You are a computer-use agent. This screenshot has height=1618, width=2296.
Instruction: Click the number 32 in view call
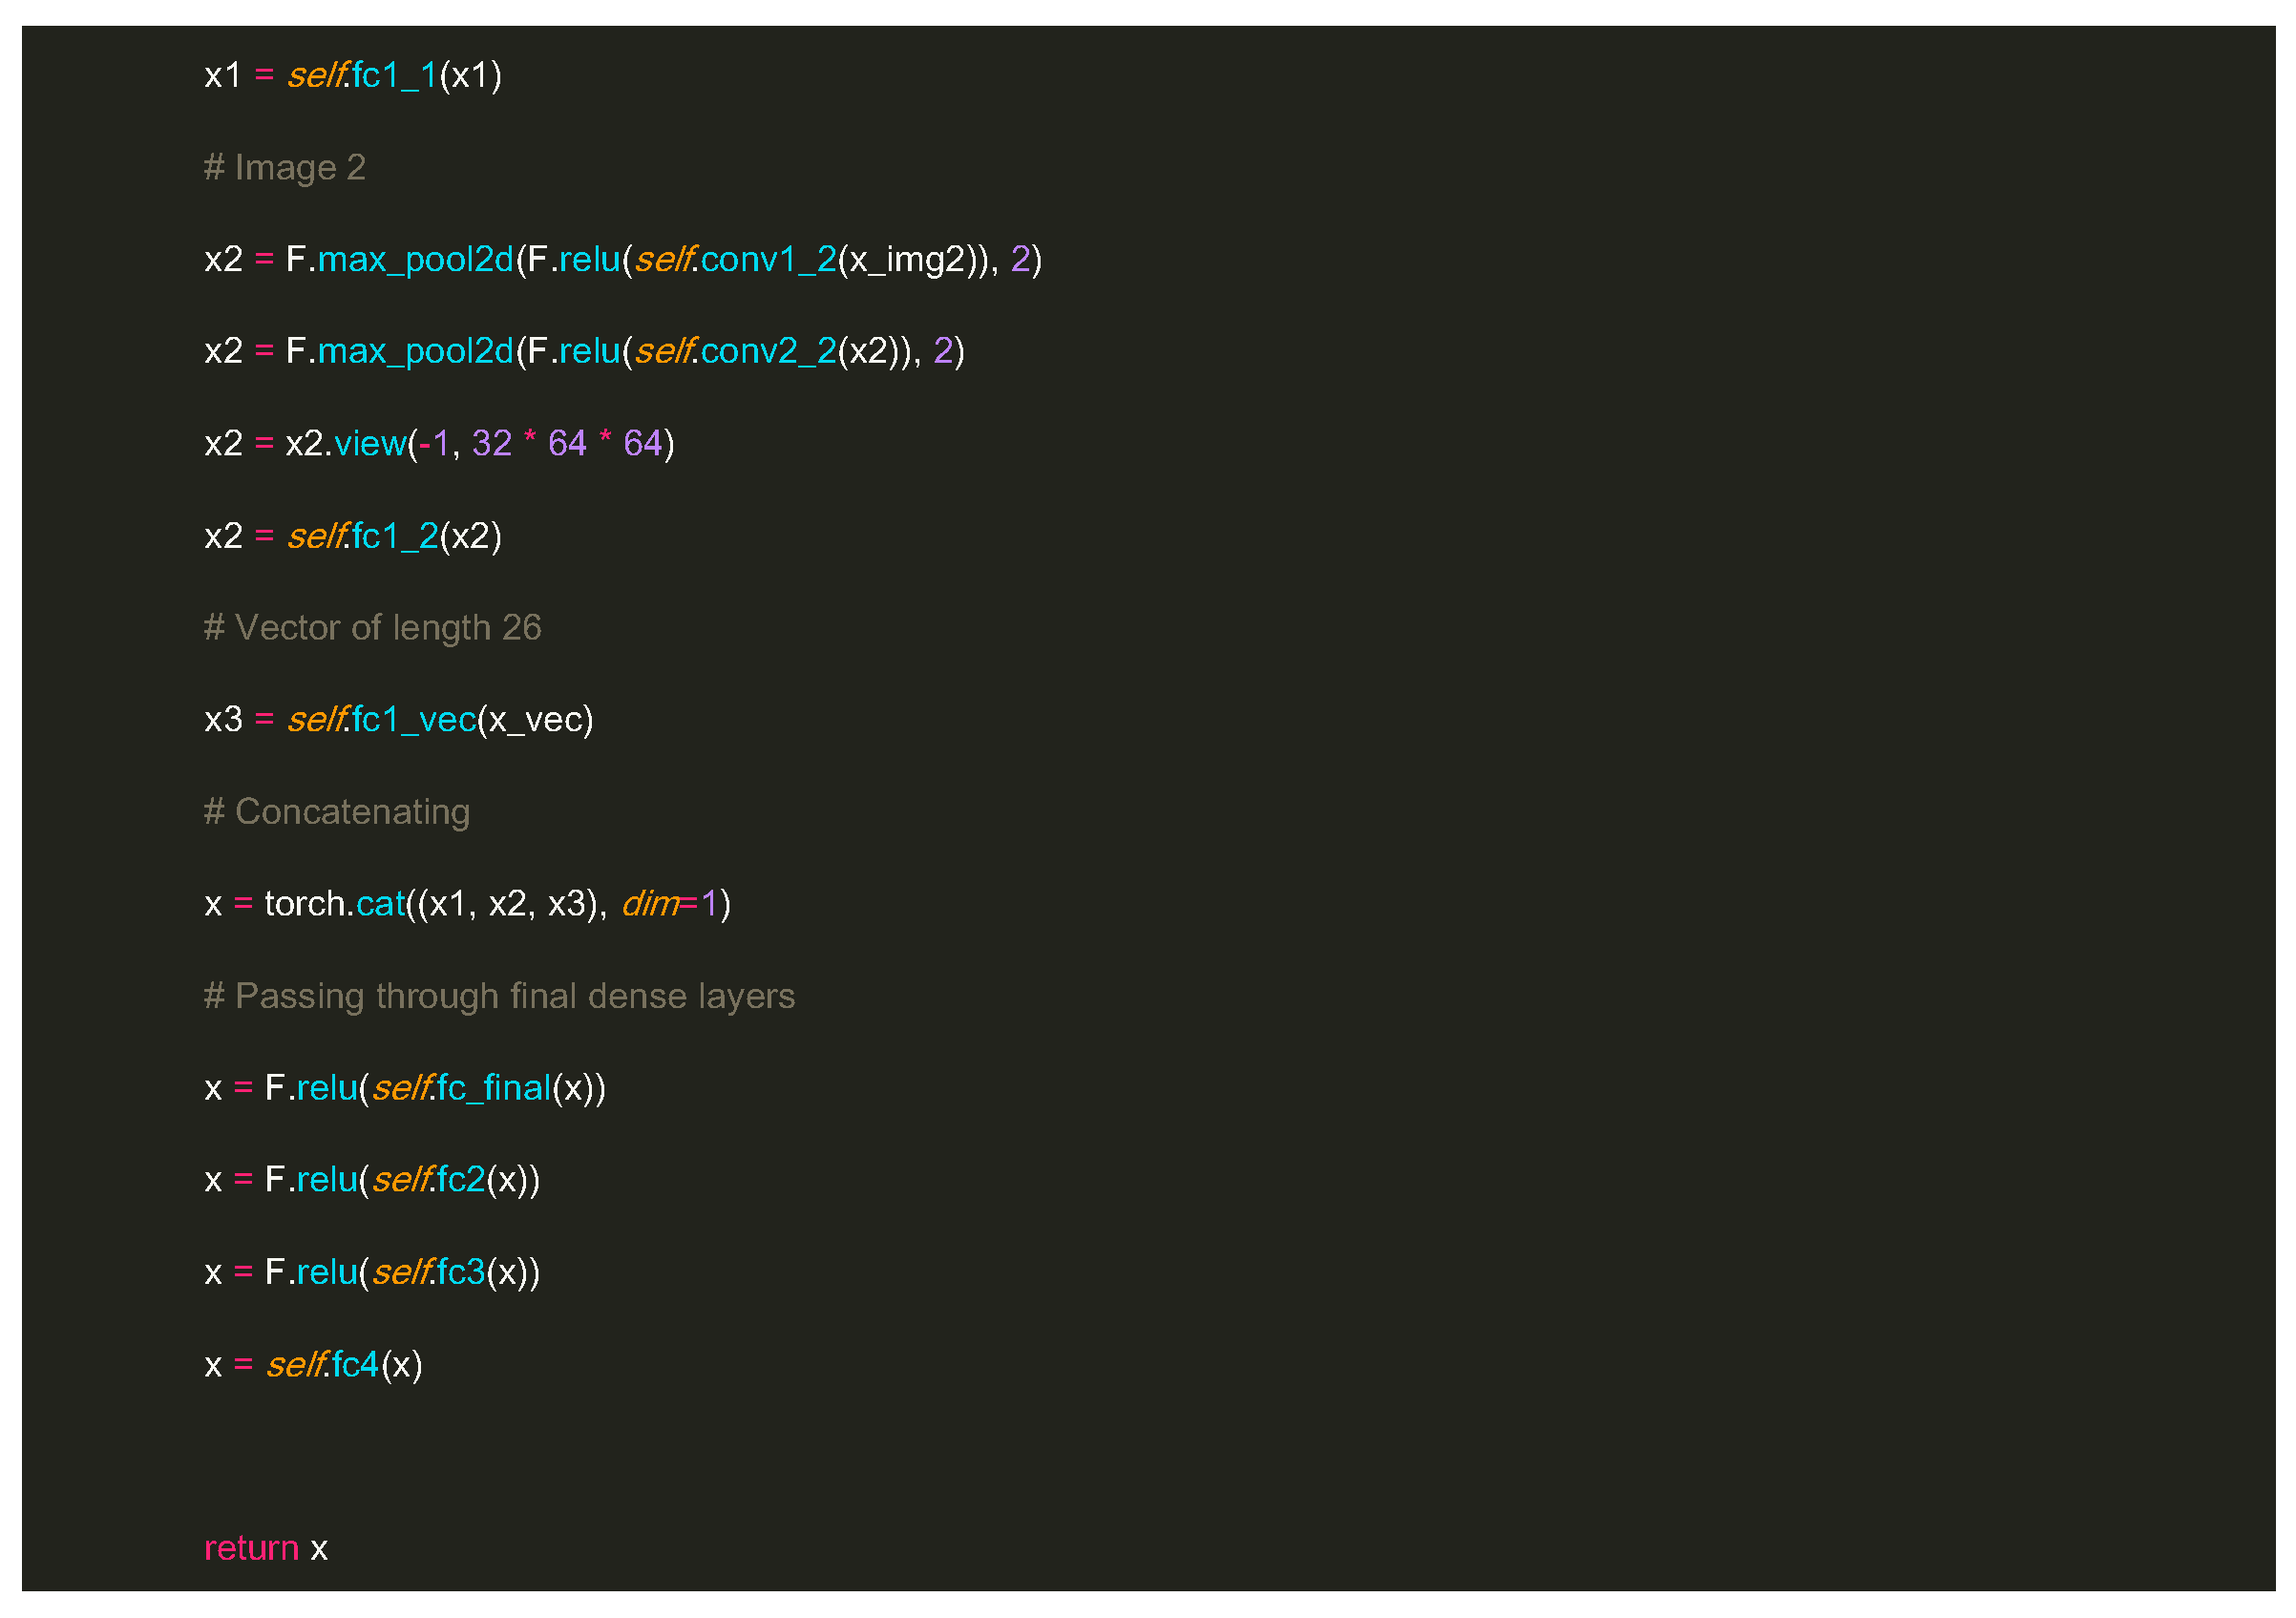pyautogui.click(x=491, y=443)
